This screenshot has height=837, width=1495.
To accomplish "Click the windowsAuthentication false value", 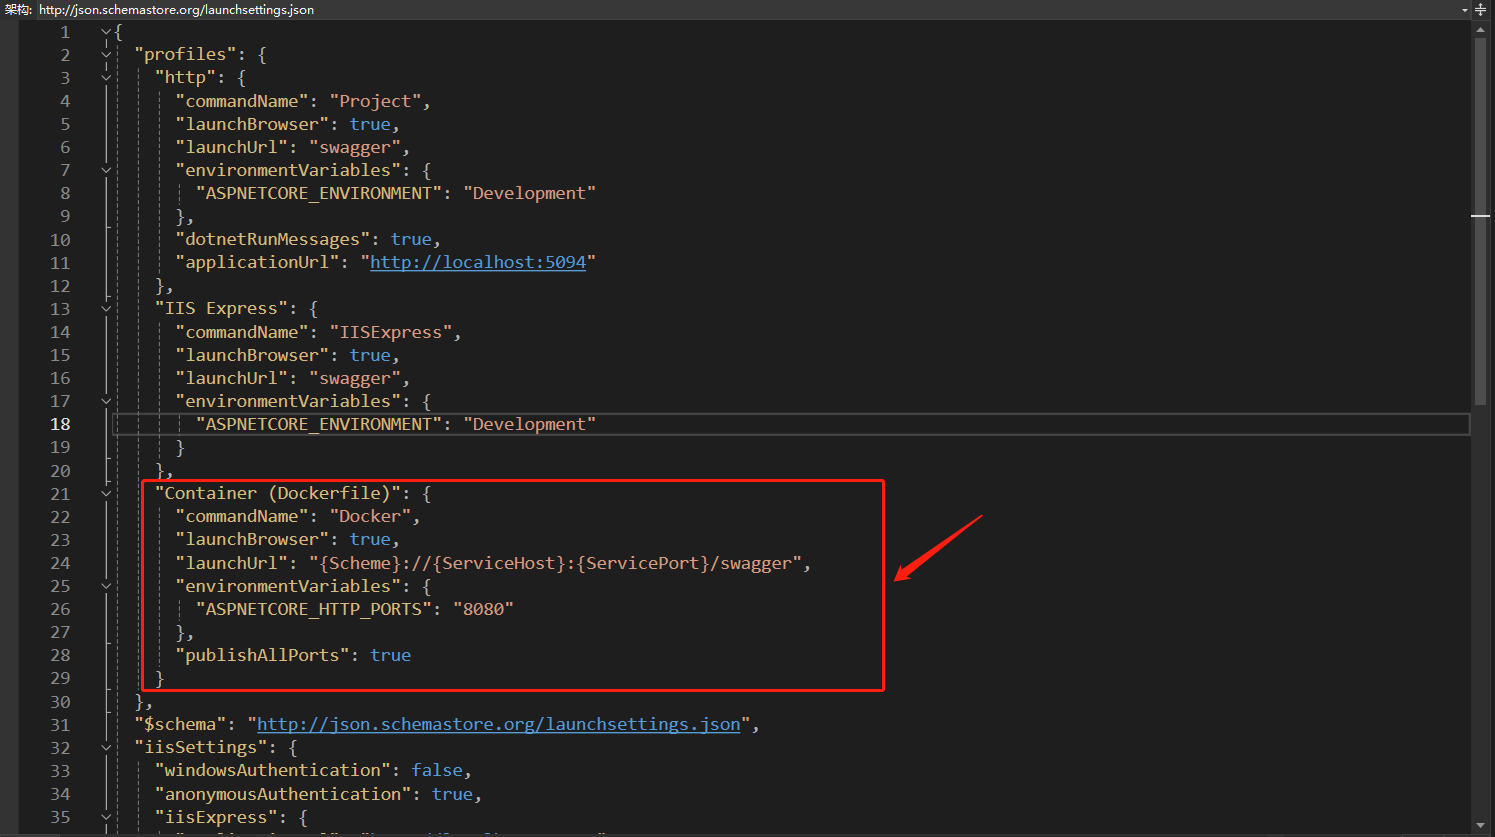I will [437, 770].
